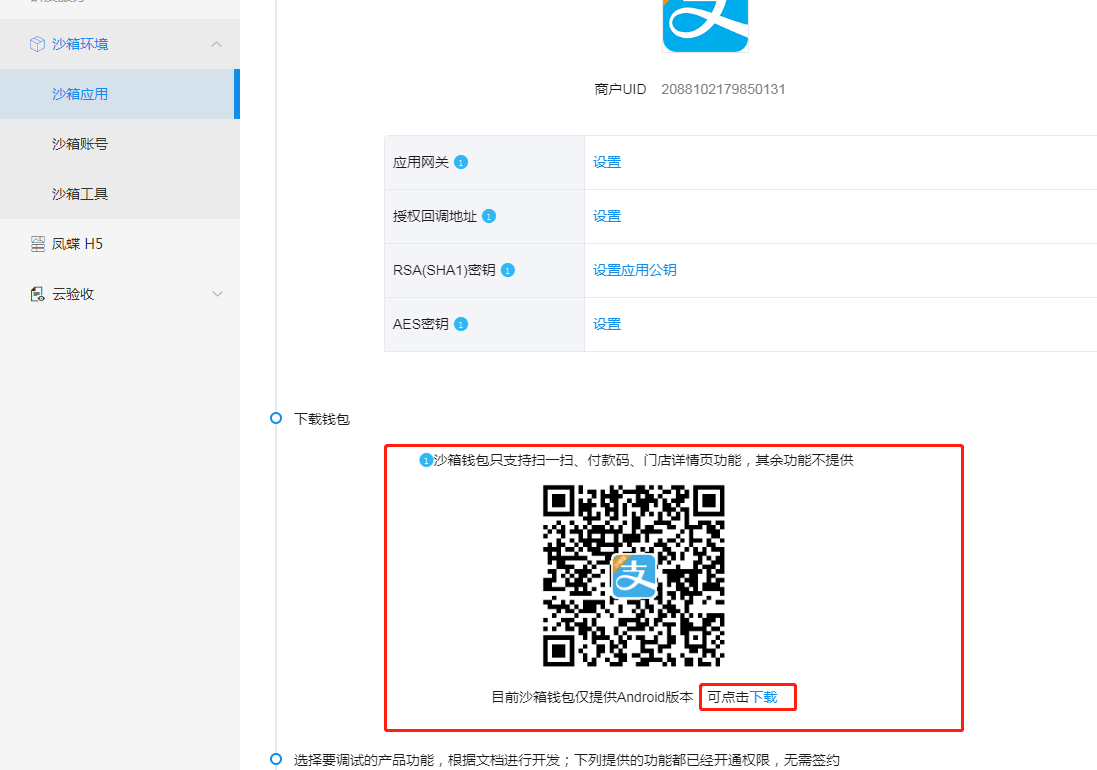
Task: Click the AES密钥 row label
Action: pos(420,324)
